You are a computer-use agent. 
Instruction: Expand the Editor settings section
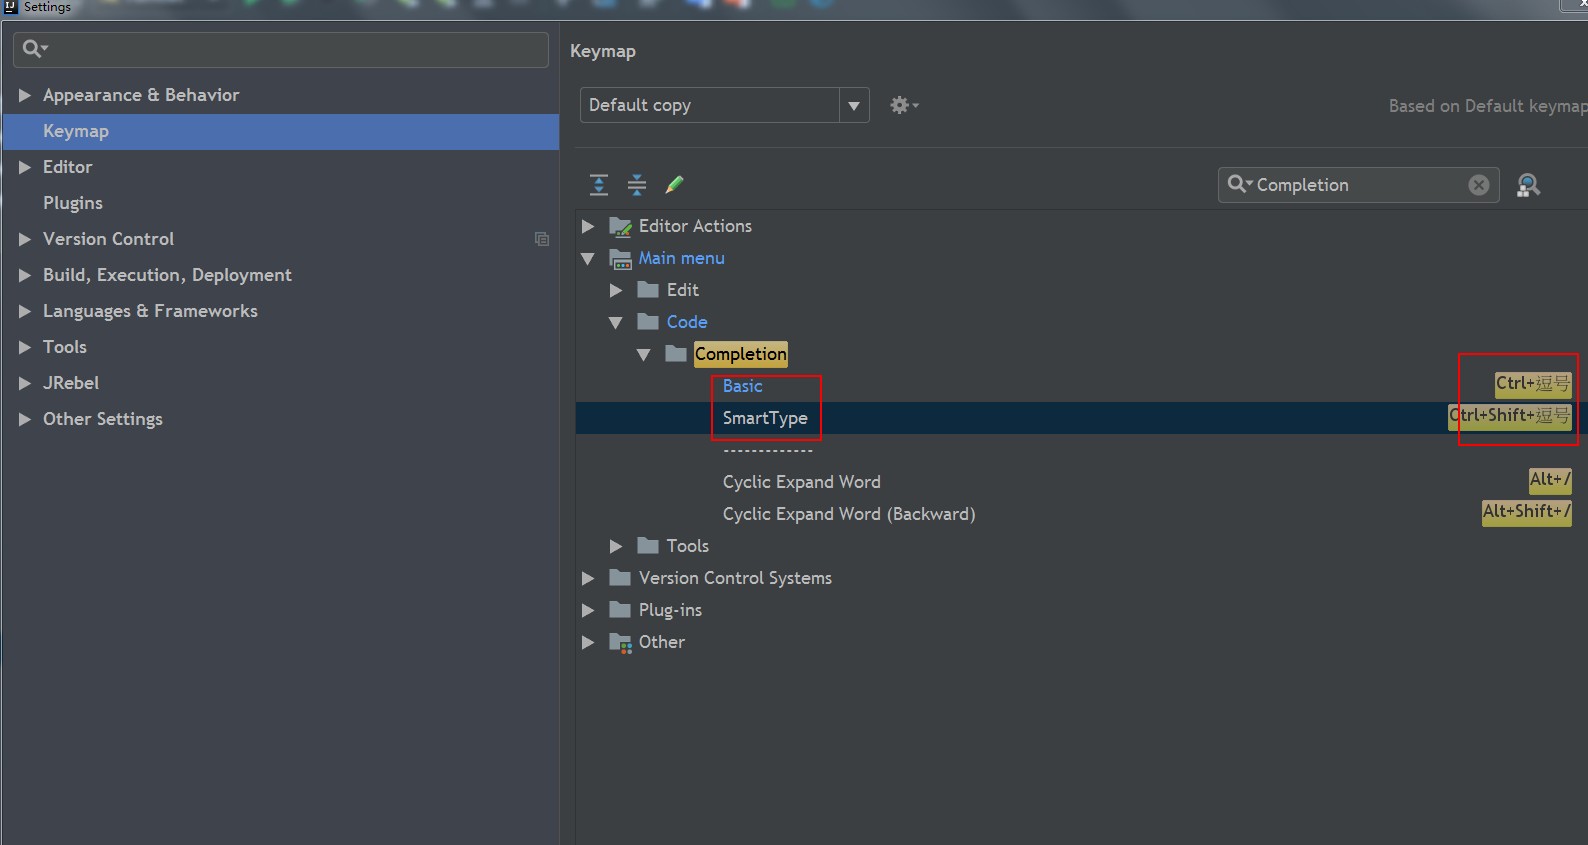[25, 167]
